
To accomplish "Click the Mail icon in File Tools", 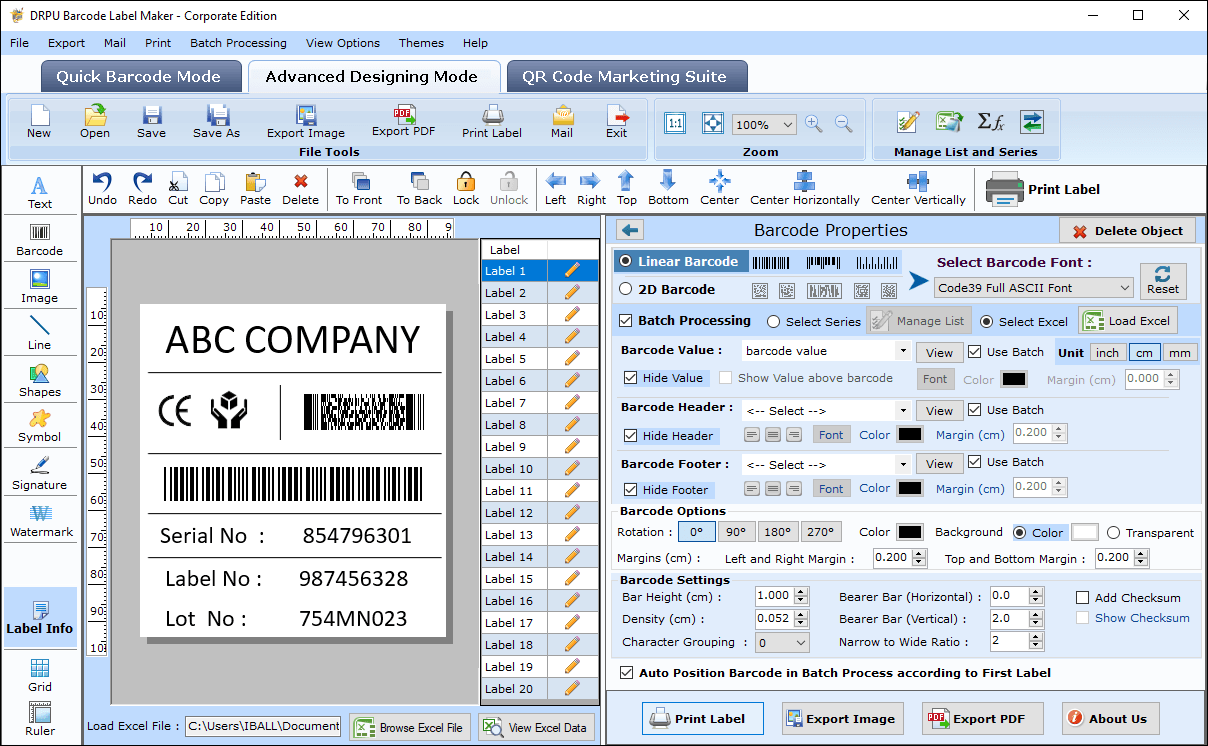I will [562, 121].
